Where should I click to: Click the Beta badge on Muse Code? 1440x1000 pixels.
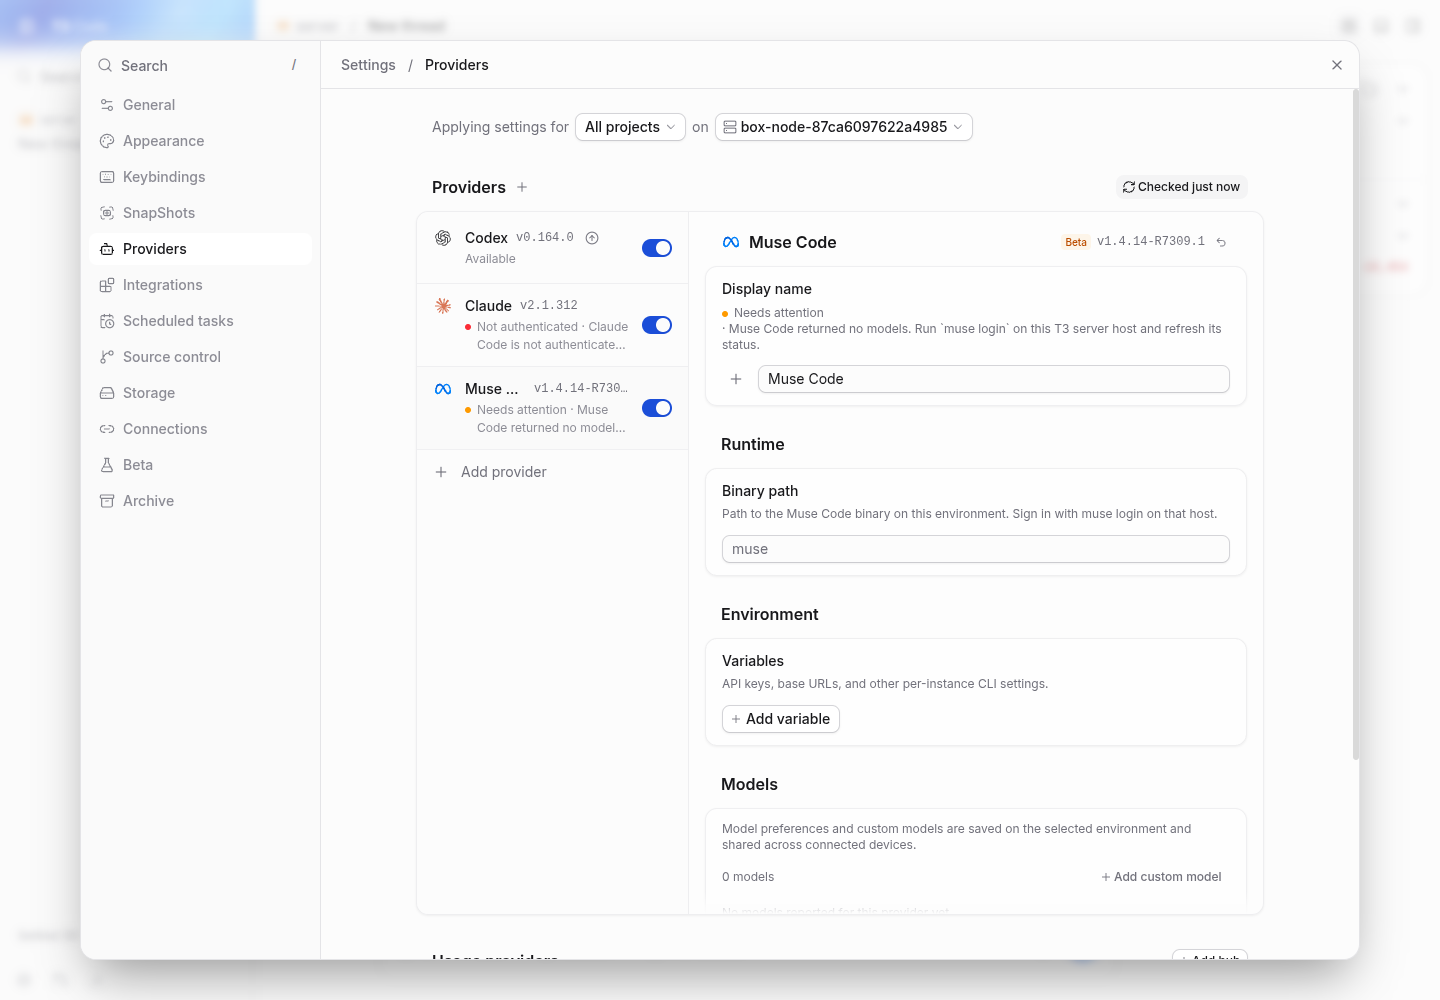[1076, 242]
